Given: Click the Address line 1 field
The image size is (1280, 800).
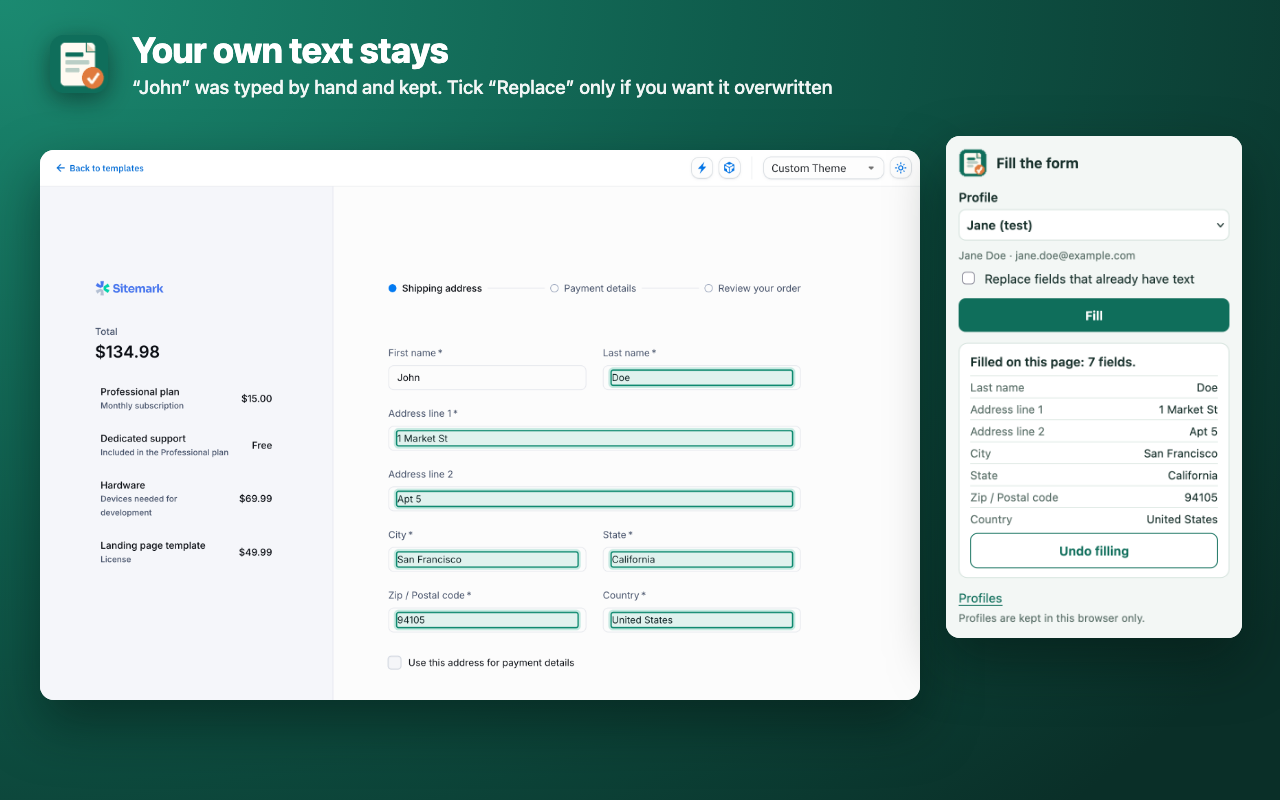Looking at the screenshot, I should (x=594, y=438).
